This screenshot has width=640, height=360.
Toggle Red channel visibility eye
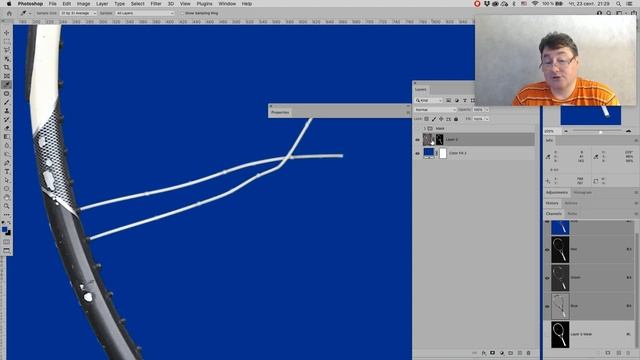[547, 249]
